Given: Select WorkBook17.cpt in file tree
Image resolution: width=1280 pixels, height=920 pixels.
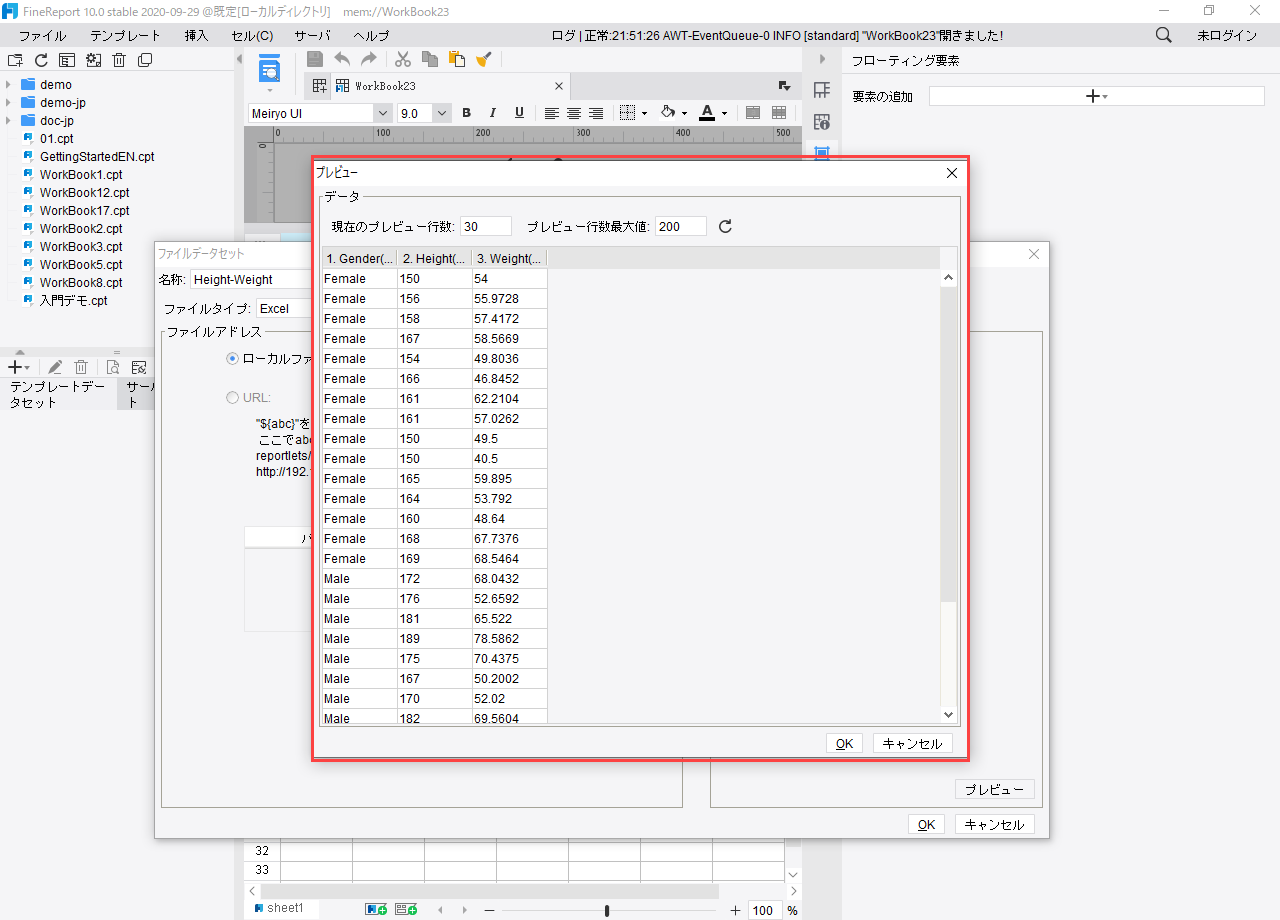Looking at the screenshot, I should (84, 211).
